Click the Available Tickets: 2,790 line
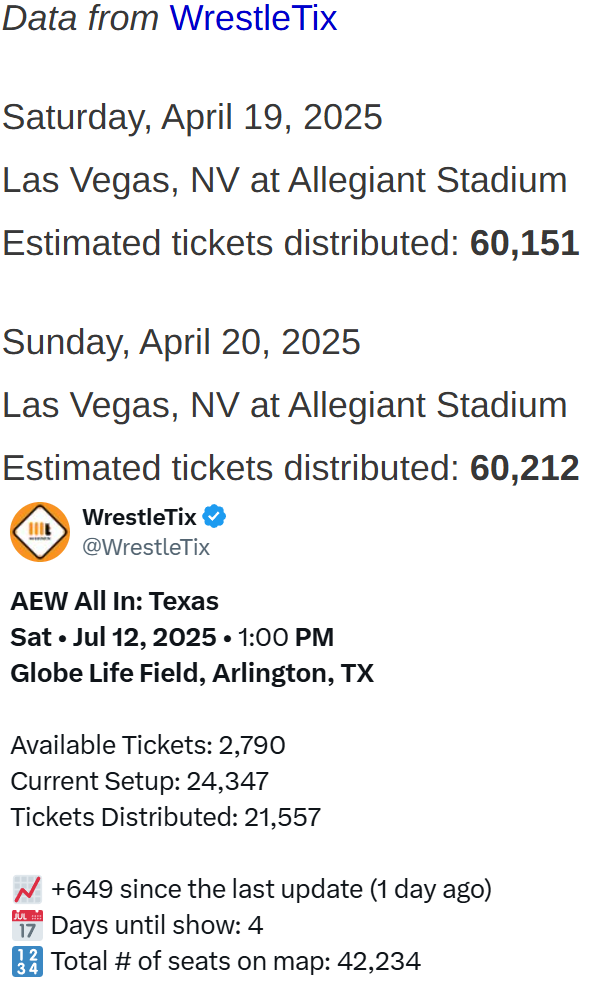The image size is (597, 984). click(148, 745)
